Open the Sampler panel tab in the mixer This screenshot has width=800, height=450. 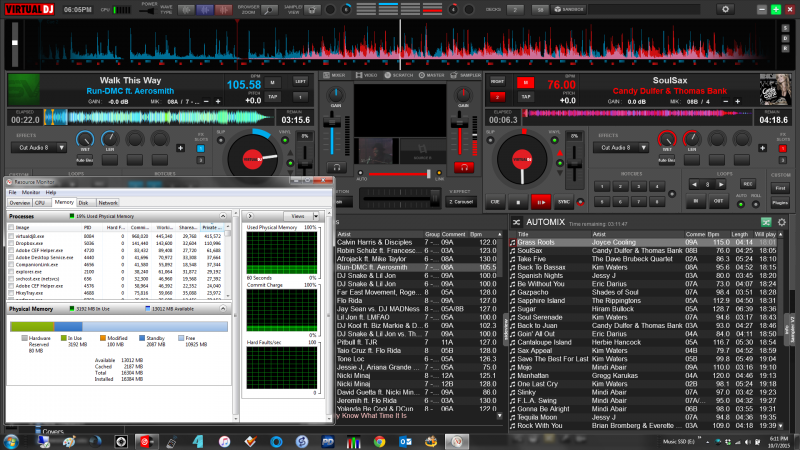click(466, 75)
